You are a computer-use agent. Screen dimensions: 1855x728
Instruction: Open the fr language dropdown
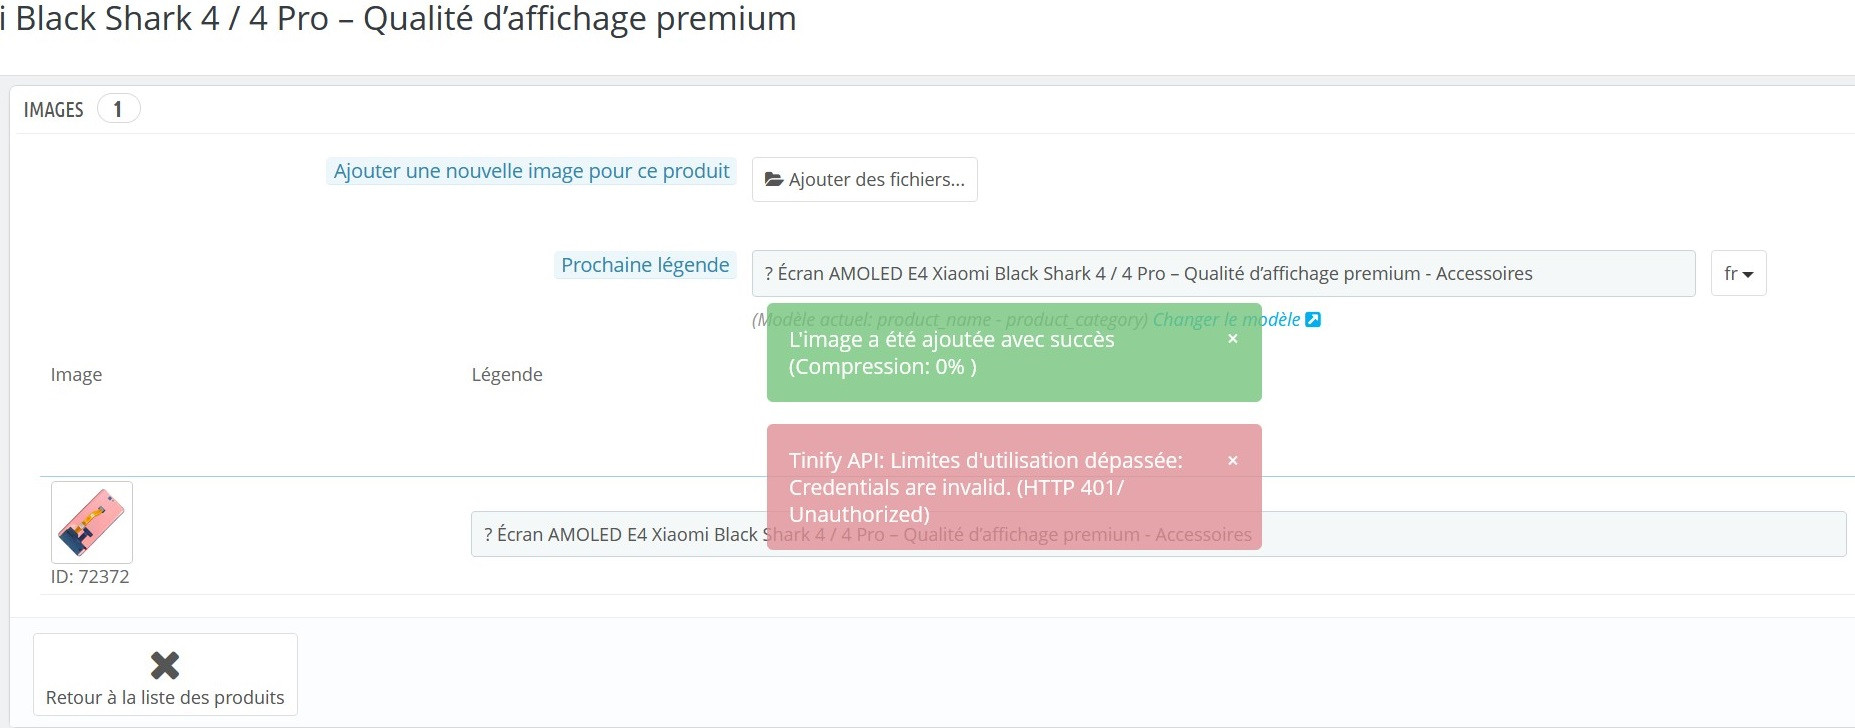(1738, 273)
